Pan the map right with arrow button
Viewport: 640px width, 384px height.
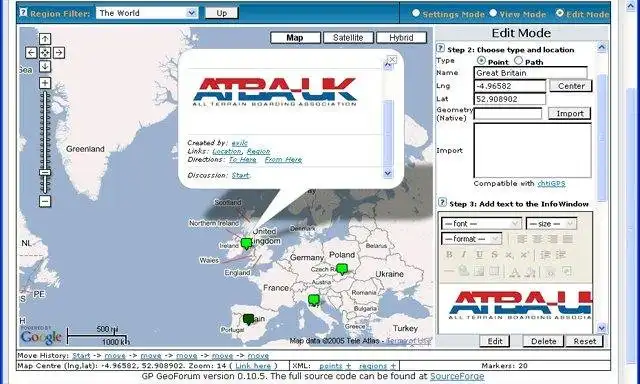pyautogui.click(x=59, y=53)
